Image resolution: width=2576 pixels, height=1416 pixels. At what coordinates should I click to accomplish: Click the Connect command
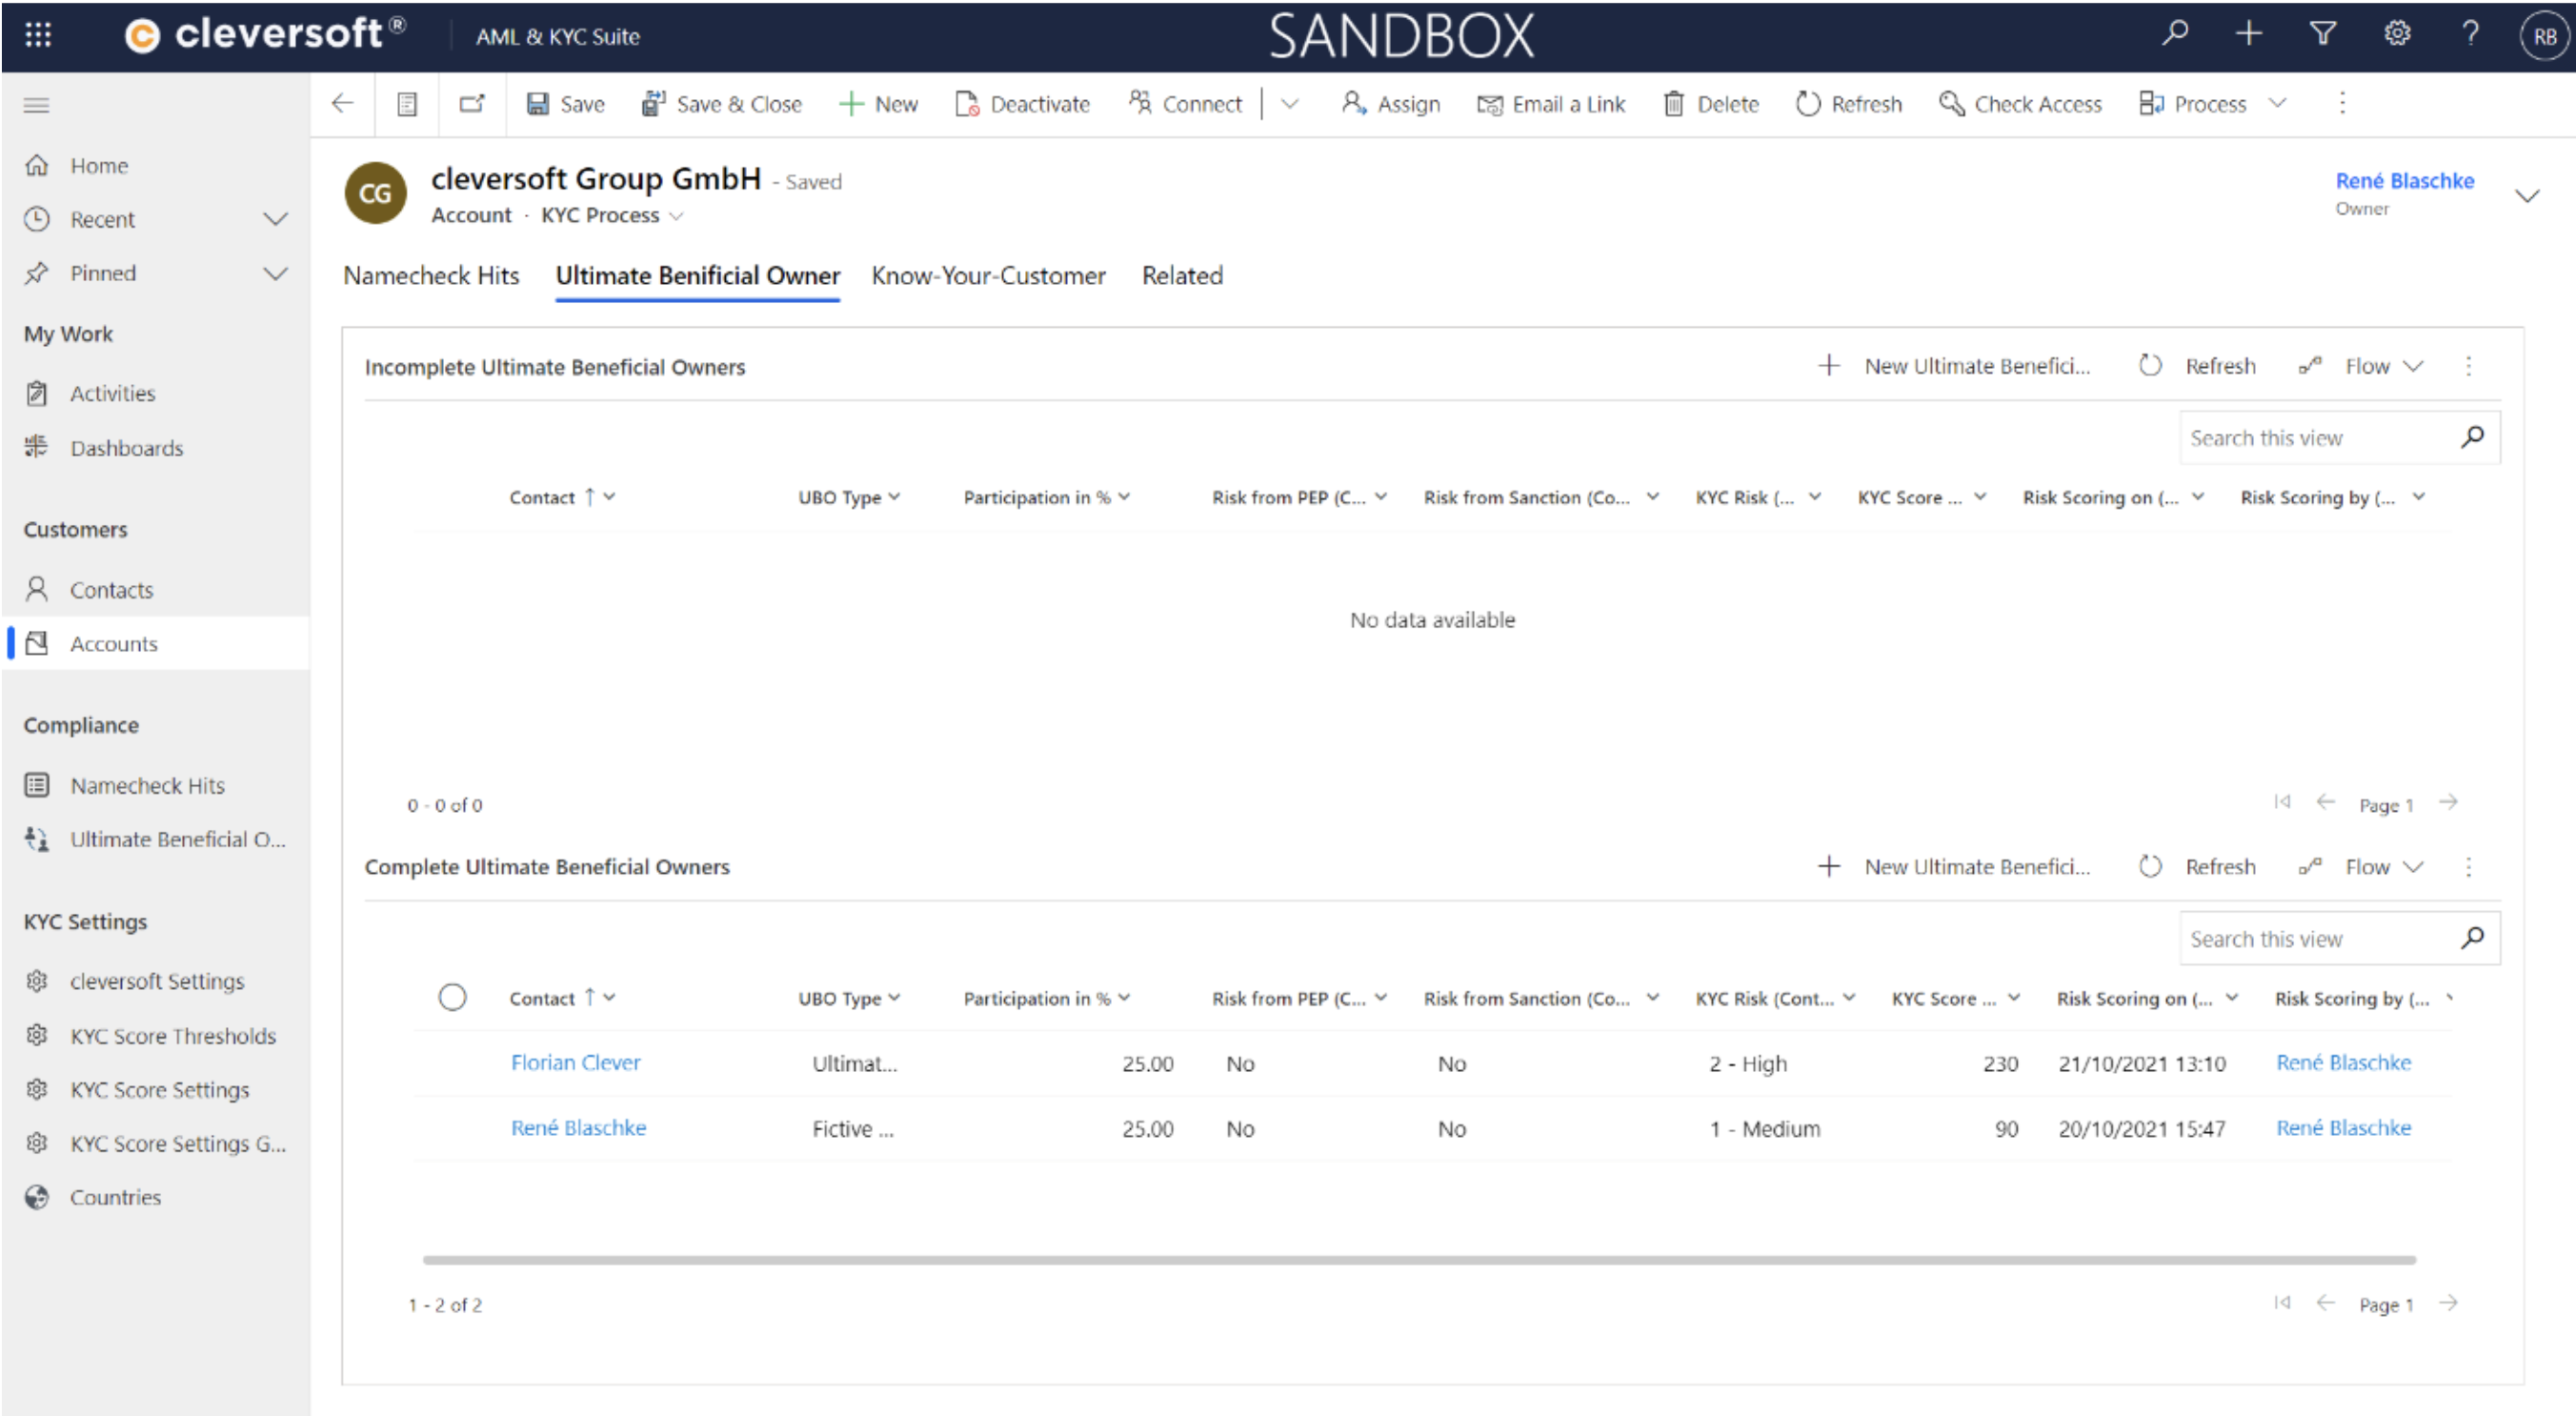(1185, 104)
